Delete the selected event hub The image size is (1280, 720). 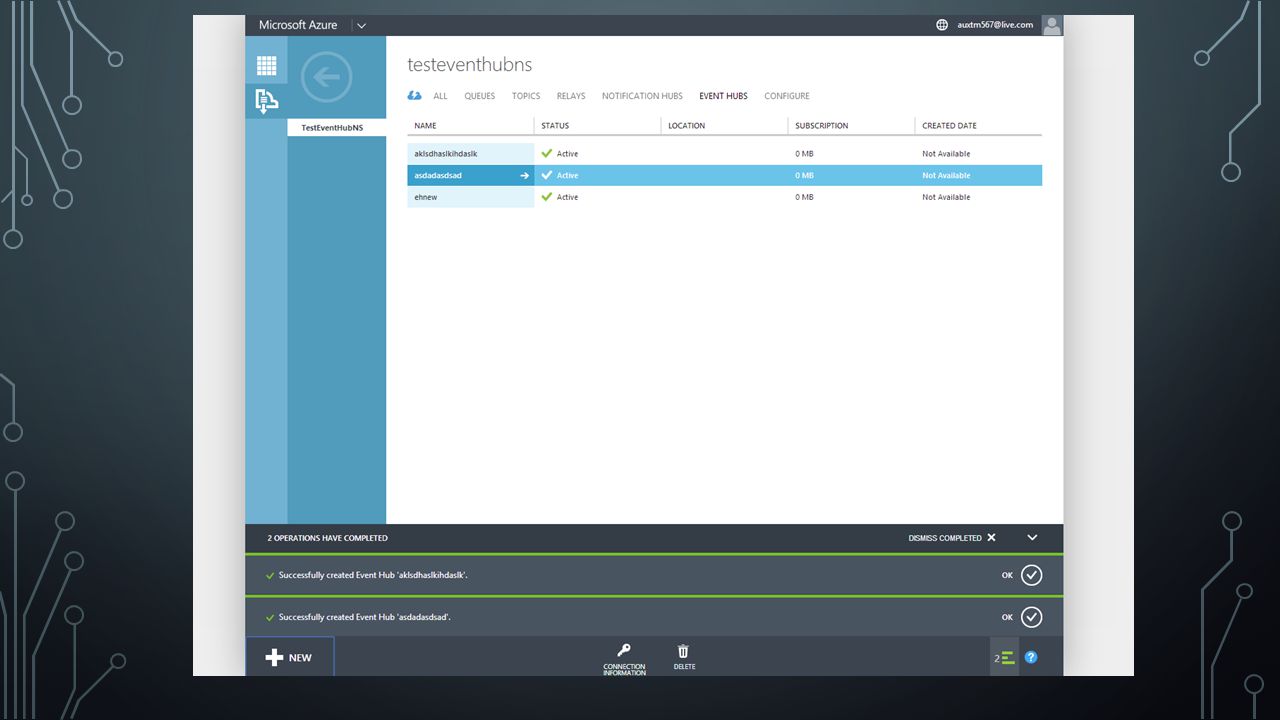point(684,657)
